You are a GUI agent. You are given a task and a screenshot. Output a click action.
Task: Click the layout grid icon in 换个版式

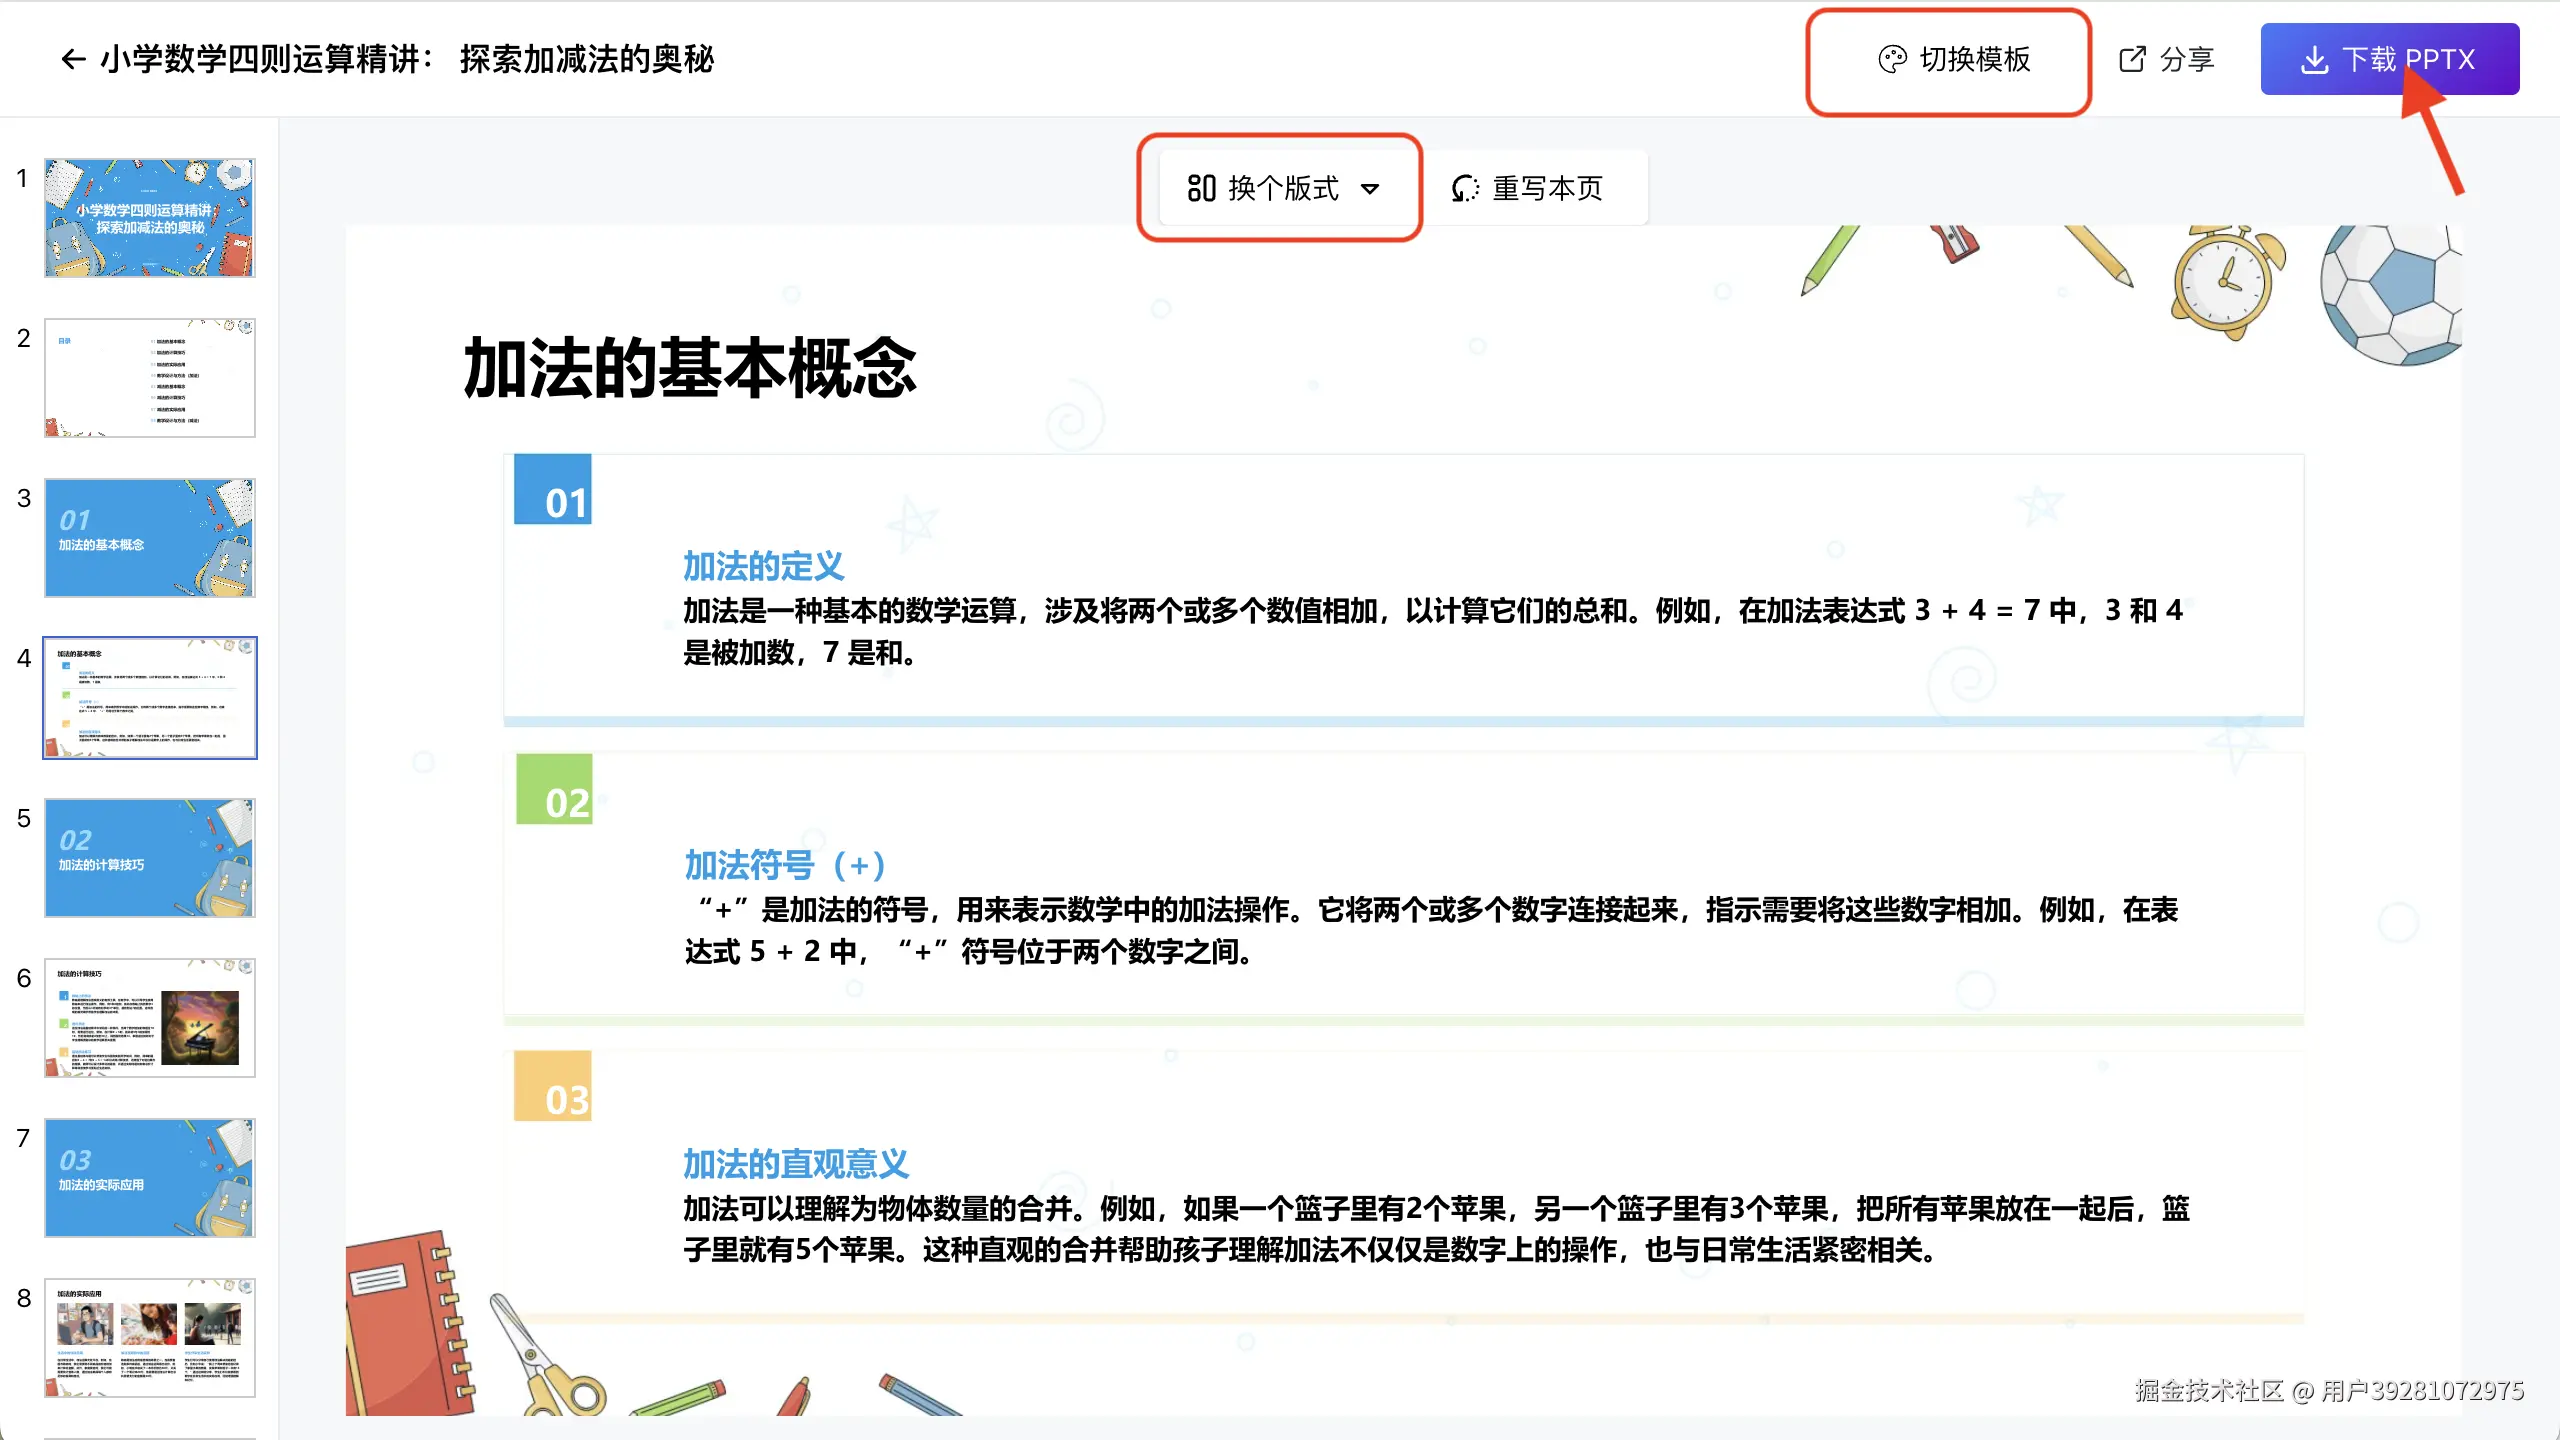coord(1201,188)
